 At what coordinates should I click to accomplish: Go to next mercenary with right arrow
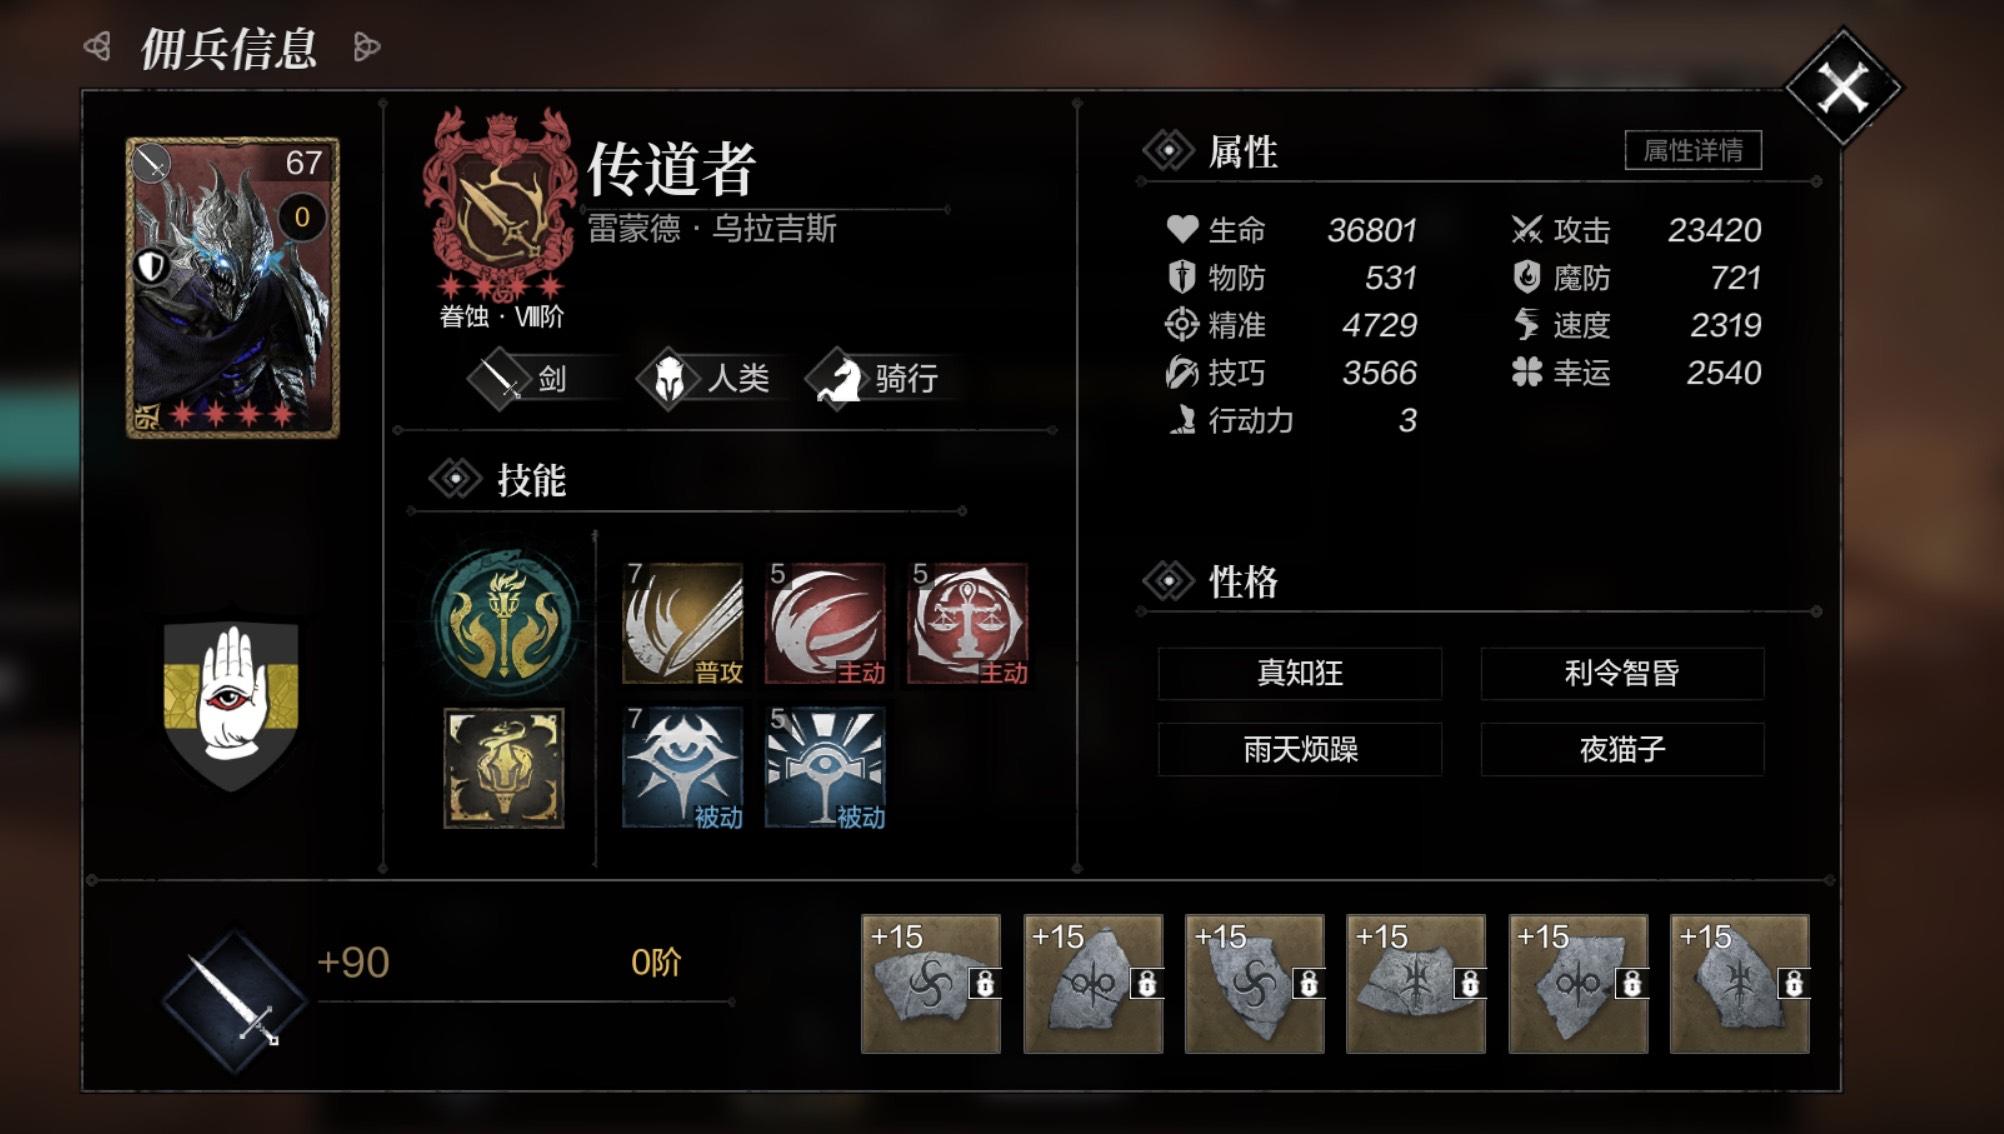(x=367, y=46)
